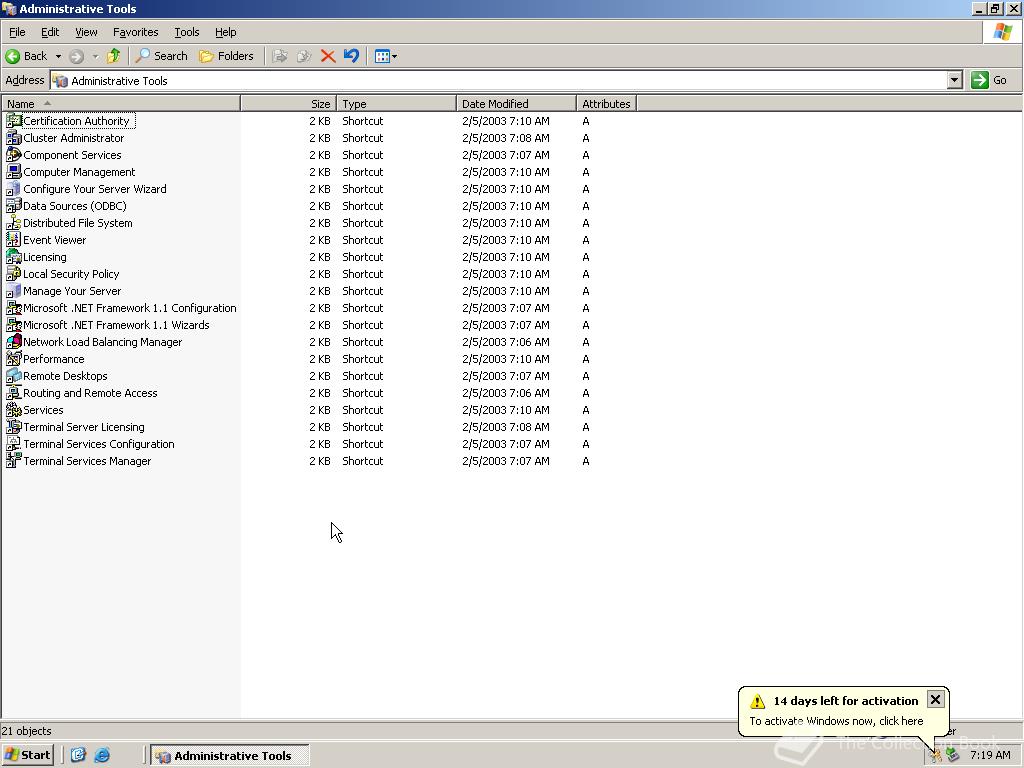This screenshot has height=768, width=1024.
Task: Sort by the Attributes column header
Action: (x=607, y=103)
